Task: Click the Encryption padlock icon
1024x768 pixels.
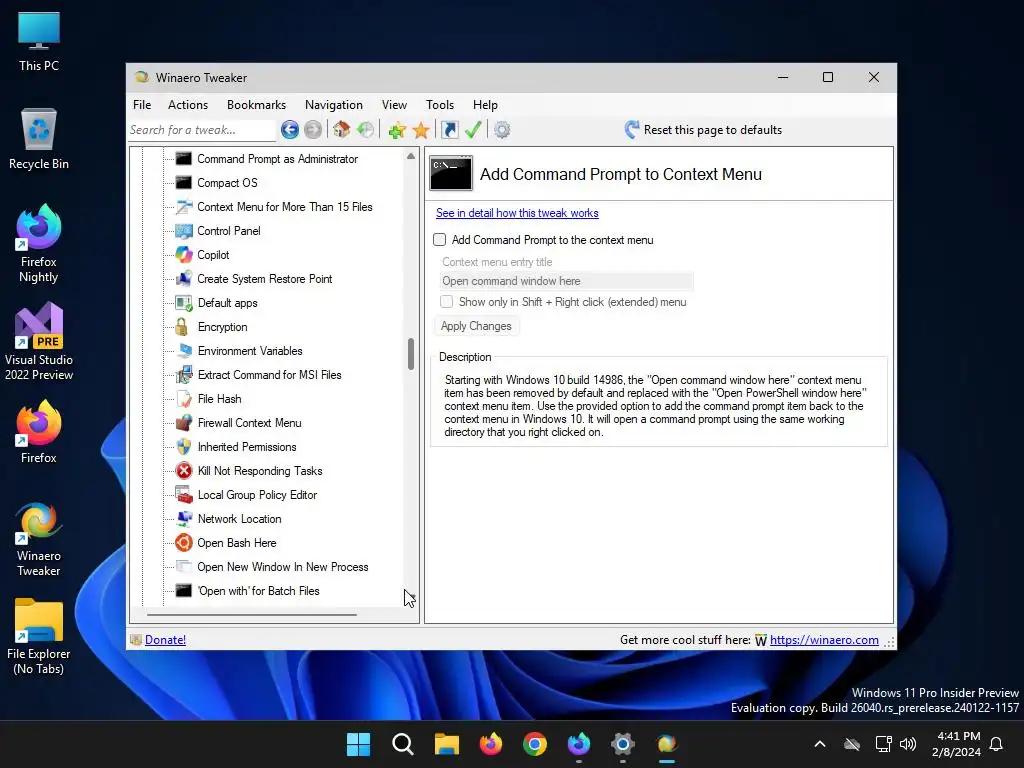Action: (182, 327)
